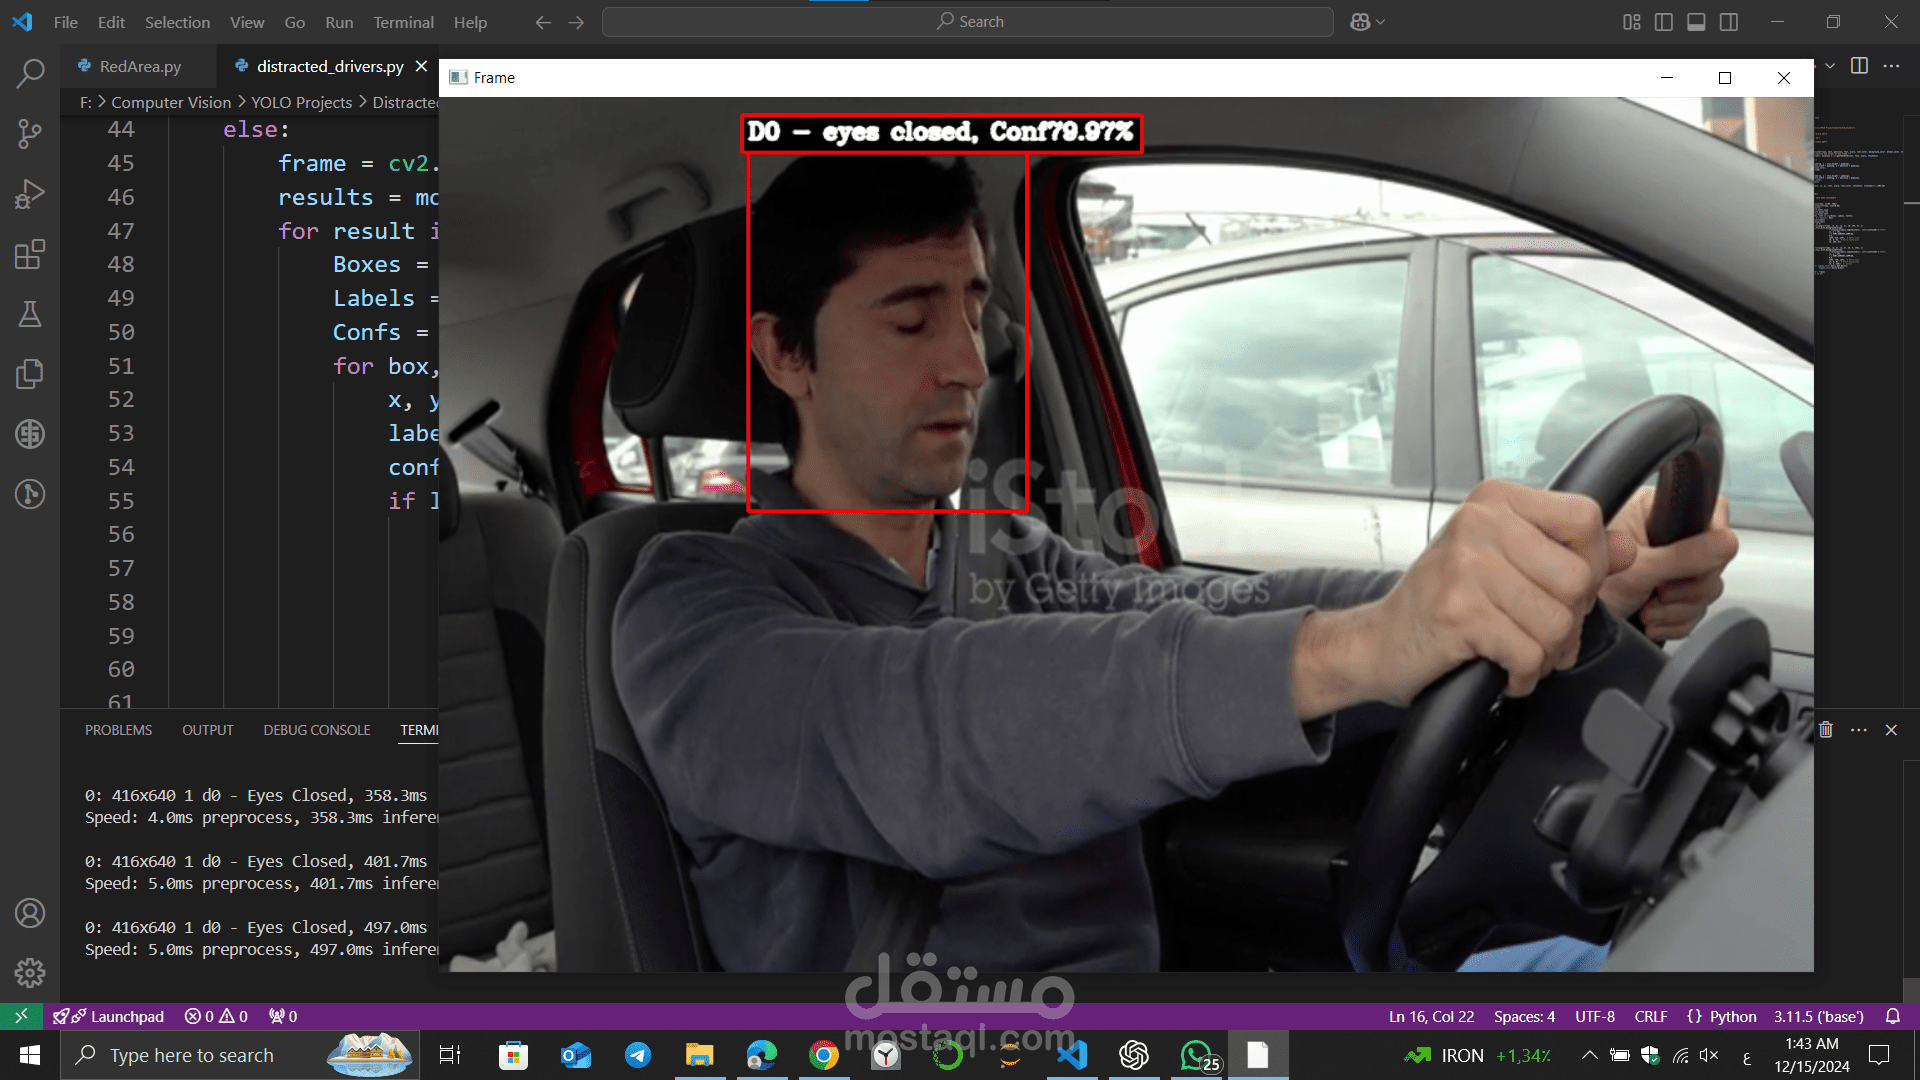Open the Run and Debug view
The width and height of the screenshot is (1920, 1080).
pyautogui.click(x=30, y=193)
